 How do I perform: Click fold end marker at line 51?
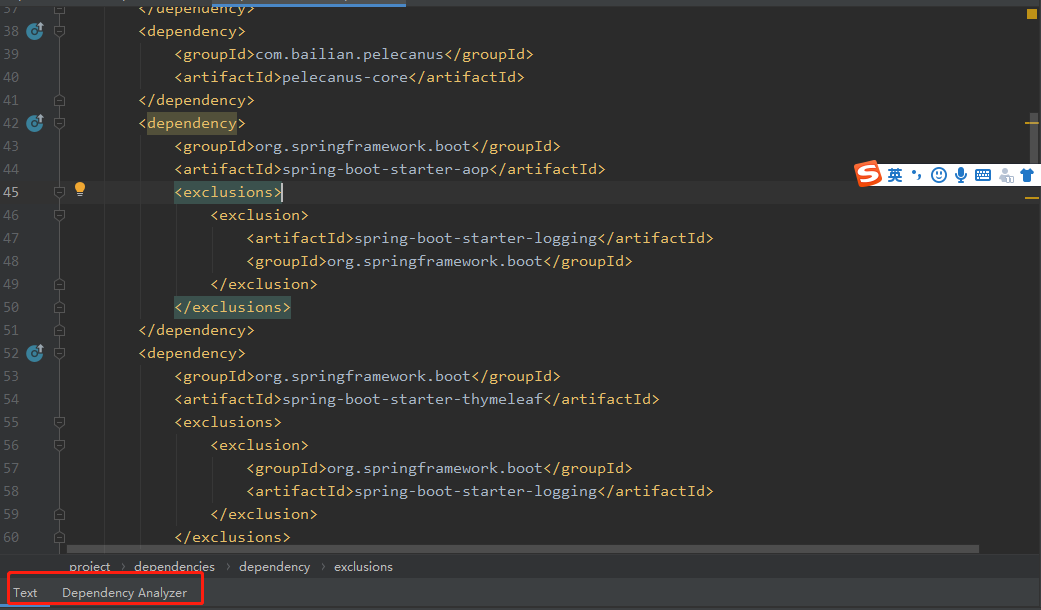tap(59, 330)
